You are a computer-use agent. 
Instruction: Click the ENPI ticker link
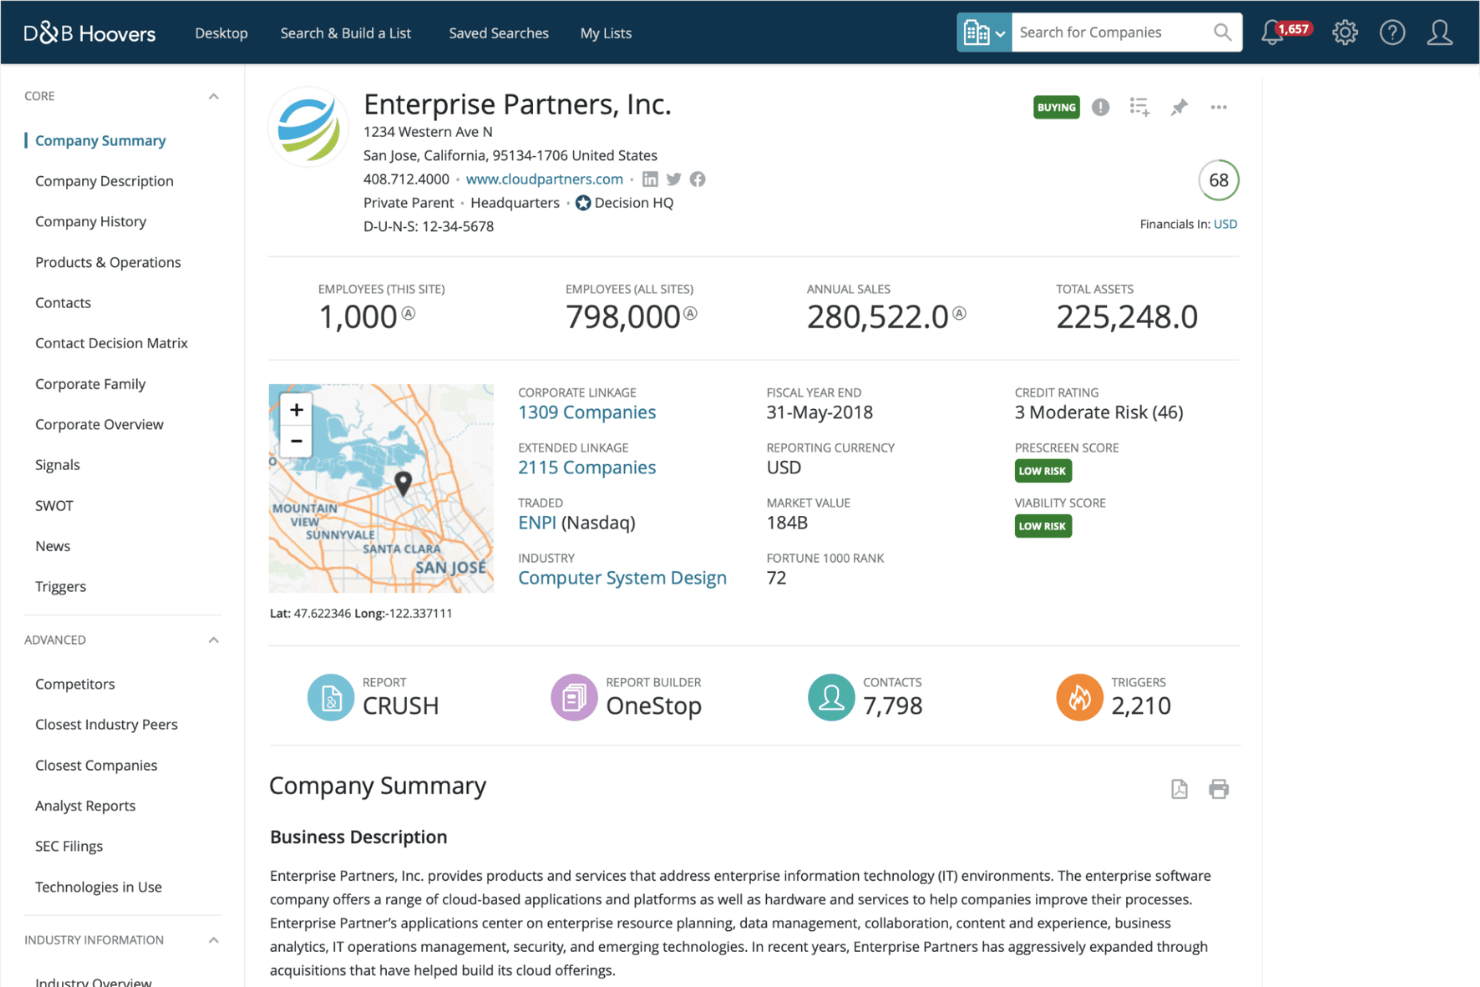click(537, 522)
